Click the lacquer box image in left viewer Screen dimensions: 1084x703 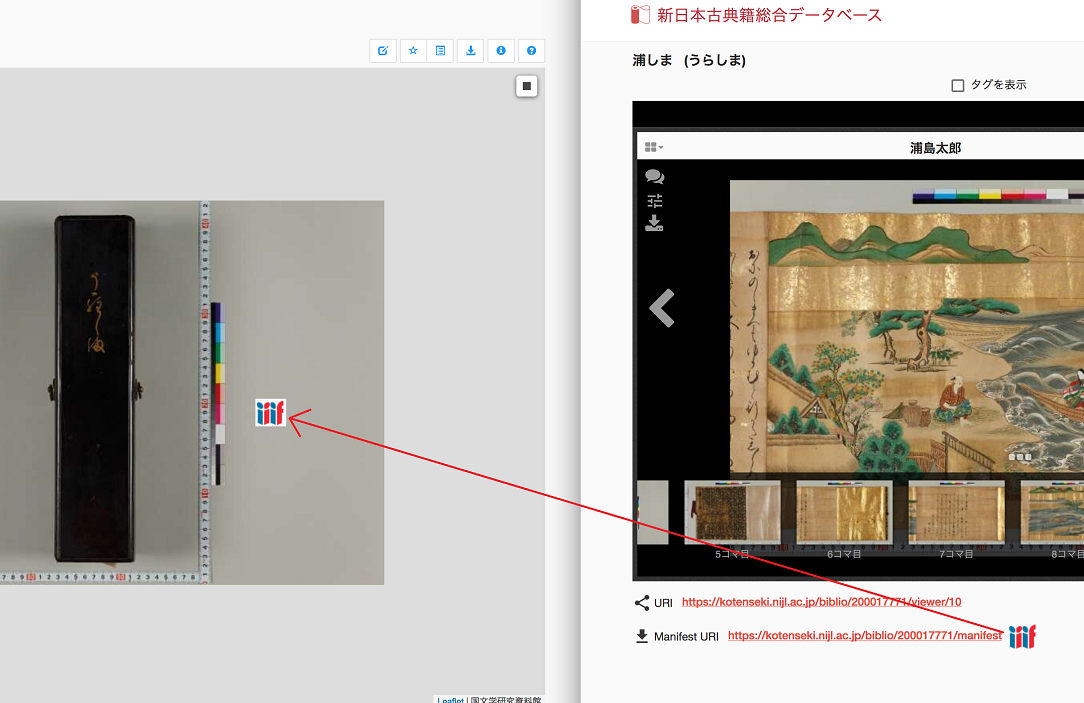tap(95, 388)
